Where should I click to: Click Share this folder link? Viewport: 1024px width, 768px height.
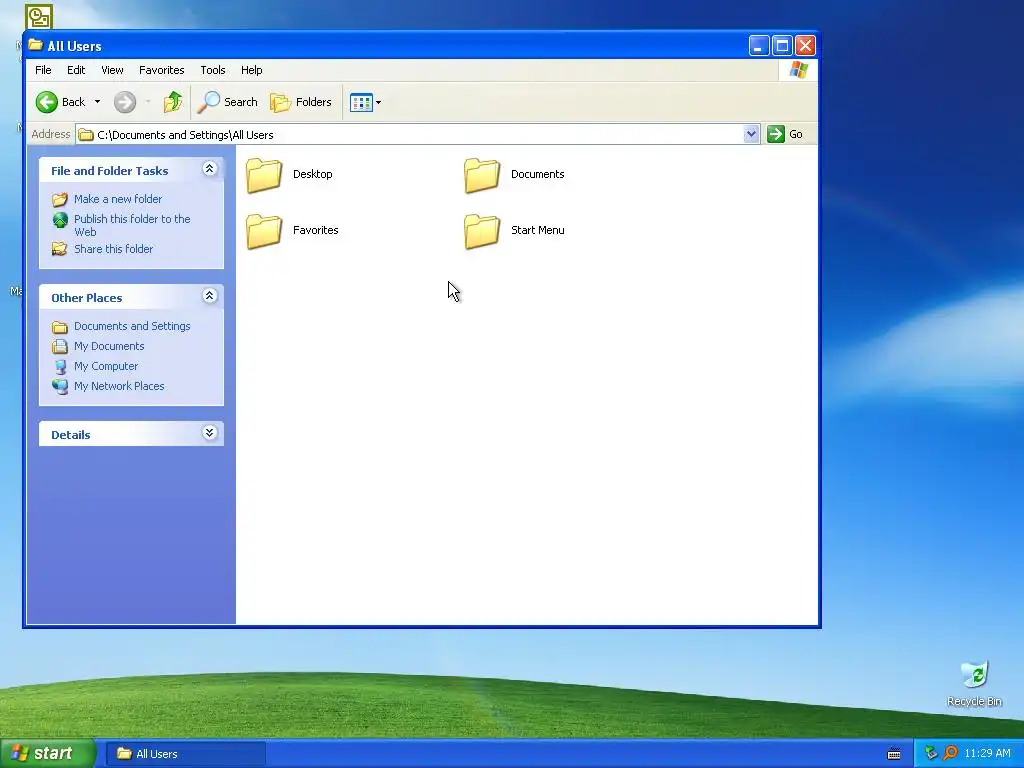(113, 249)
